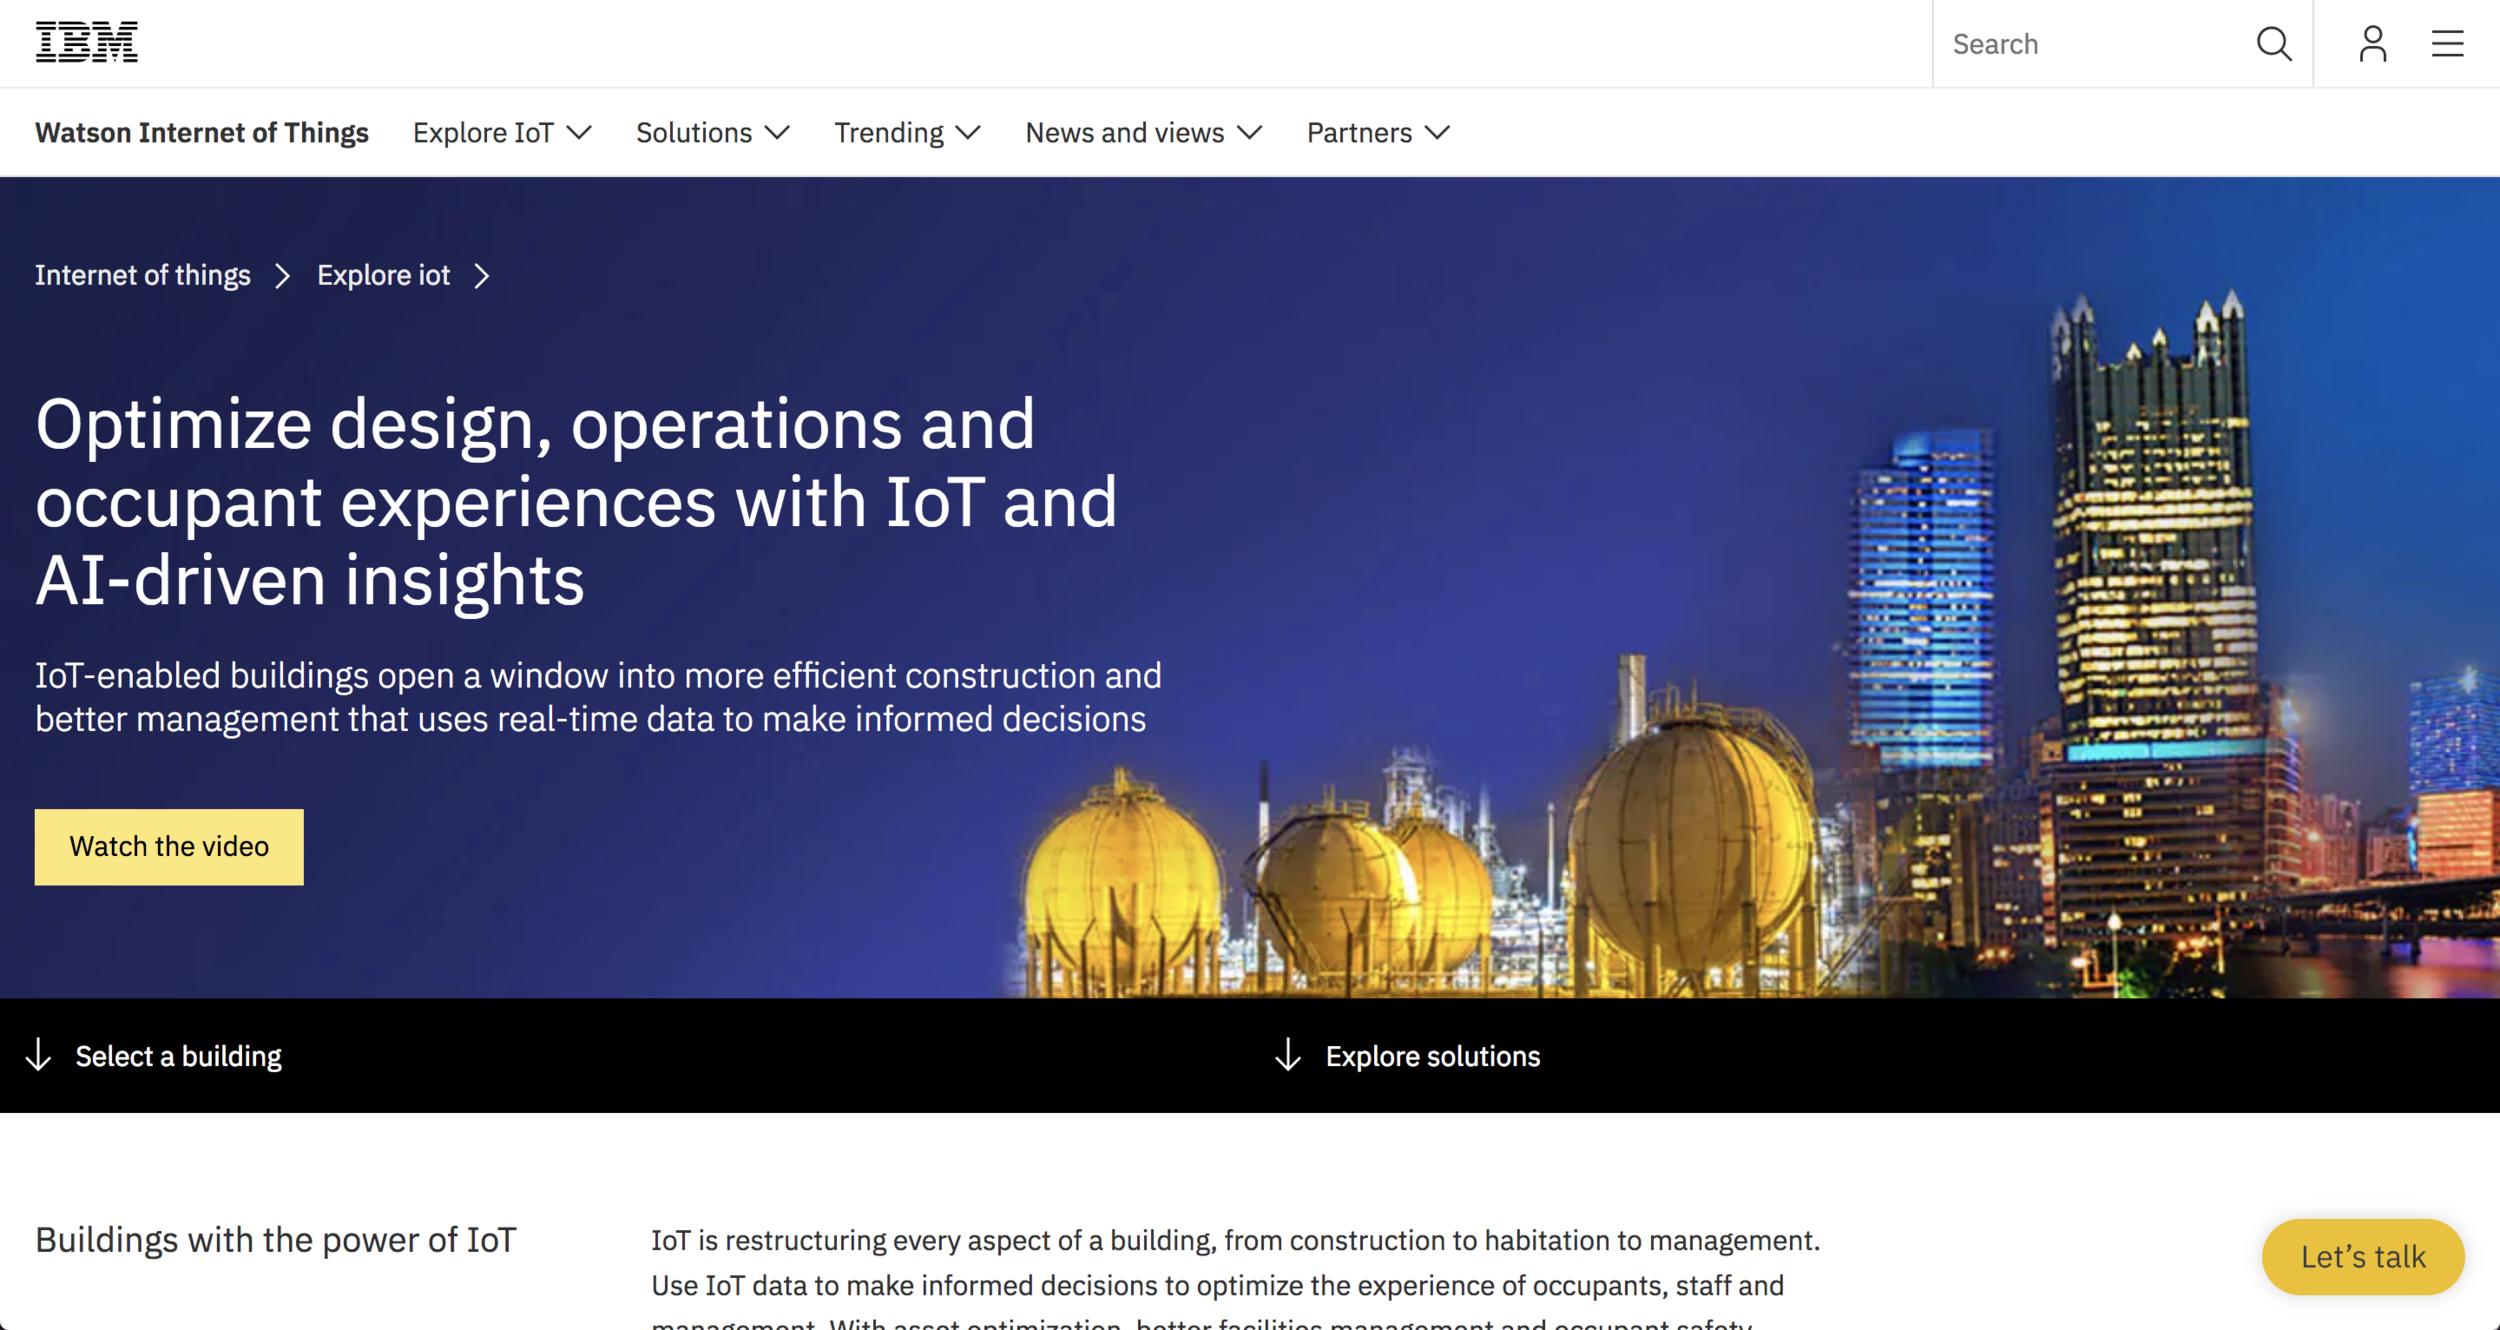Click chevron after Explore iot breadcrumb
Screen dimensions: 2500x1330
[482, 276]
